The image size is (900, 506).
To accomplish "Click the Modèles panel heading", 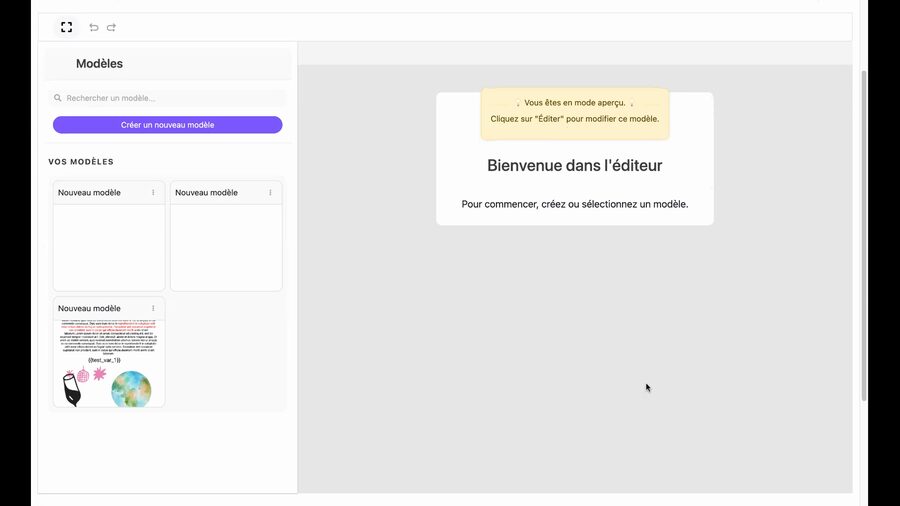I will click(x=99, y=64).
